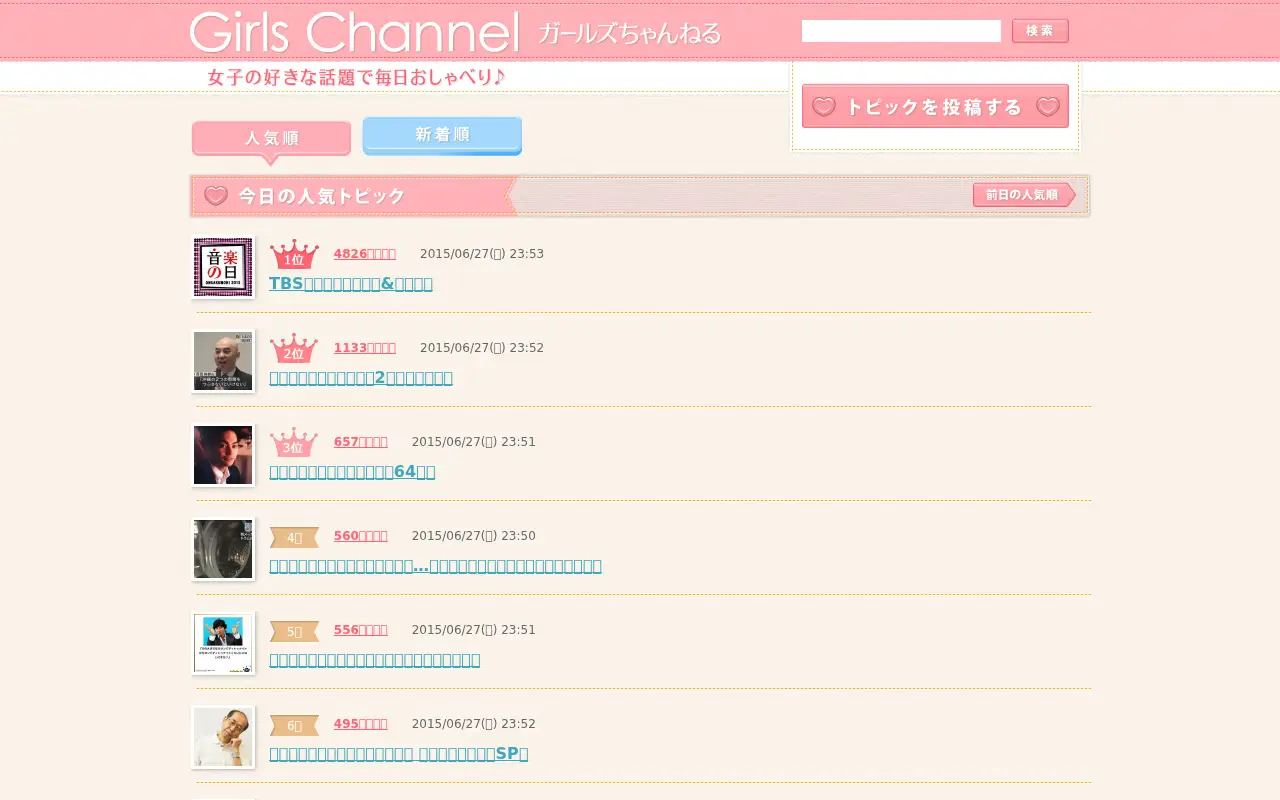Open the 657 comments link

(361, 442)
